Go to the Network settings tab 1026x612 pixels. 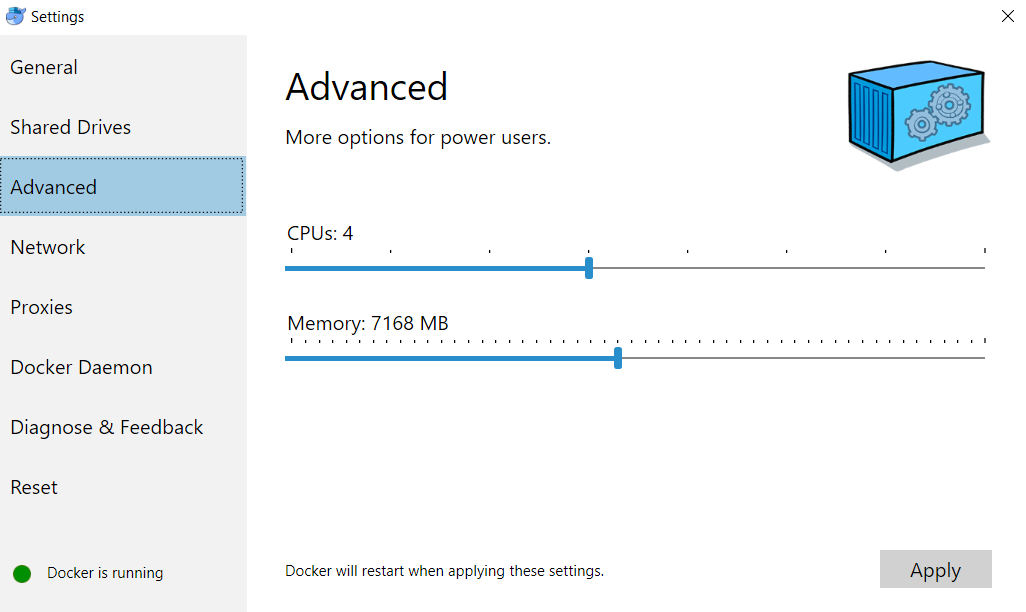tap(48, 247)
